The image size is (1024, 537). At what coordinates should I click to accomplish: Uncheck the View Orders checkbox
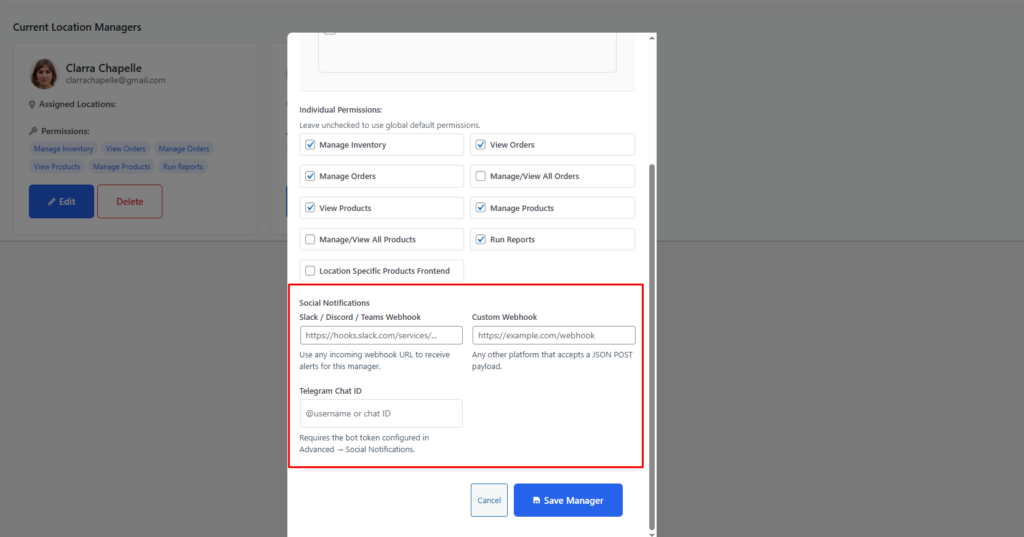481,145
